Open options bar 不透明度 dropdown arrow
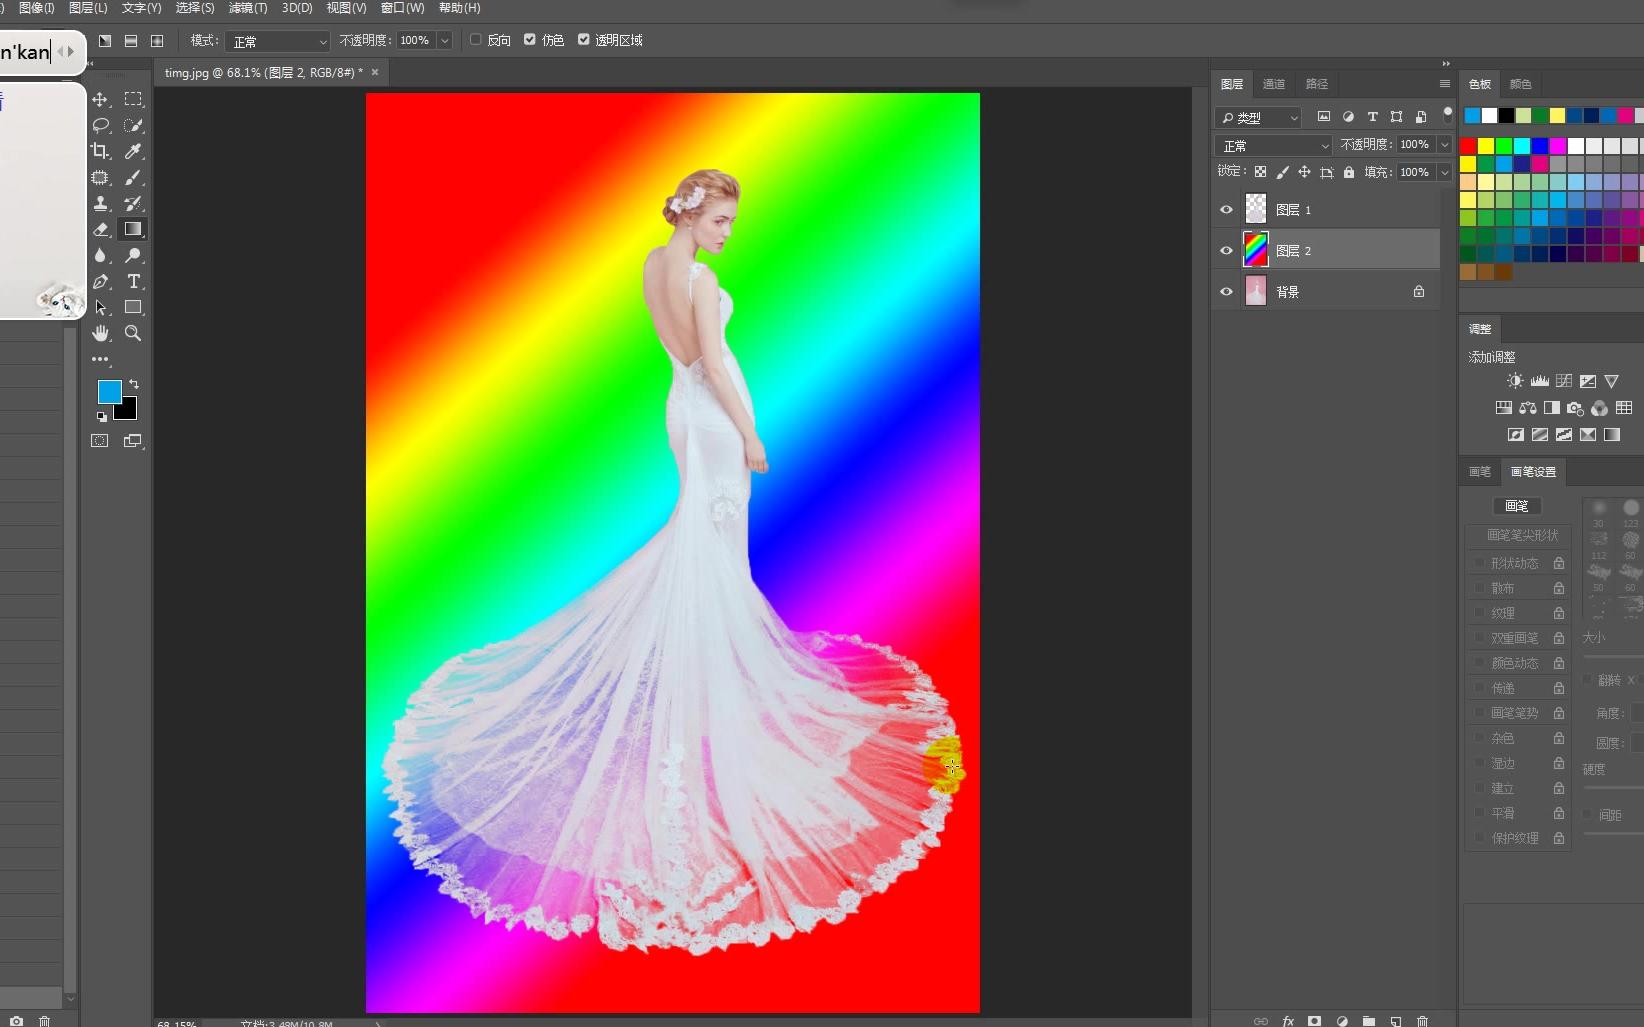1644x1027 pixels. [x=444, y=41]
